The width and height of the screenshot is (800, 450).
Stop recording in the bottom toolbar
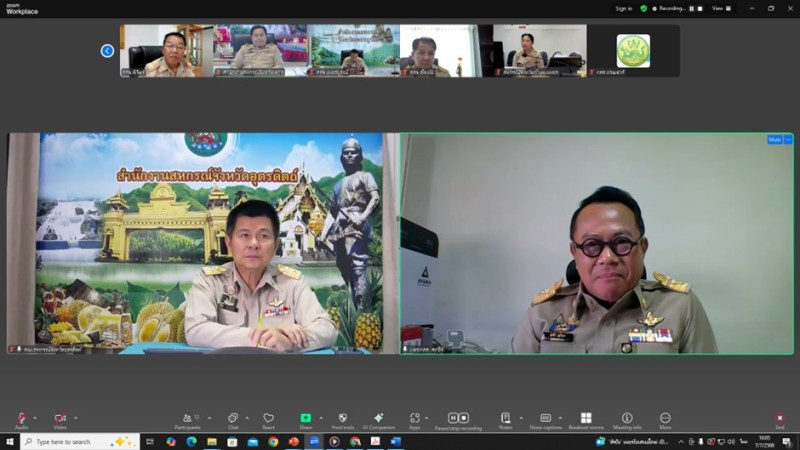pyautogui.click(x=463, y=418)
